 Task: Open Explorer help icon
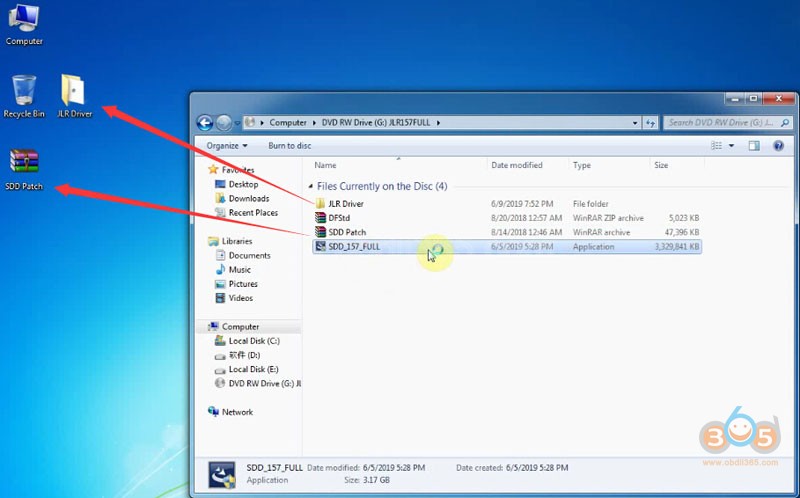click(778, 146)
